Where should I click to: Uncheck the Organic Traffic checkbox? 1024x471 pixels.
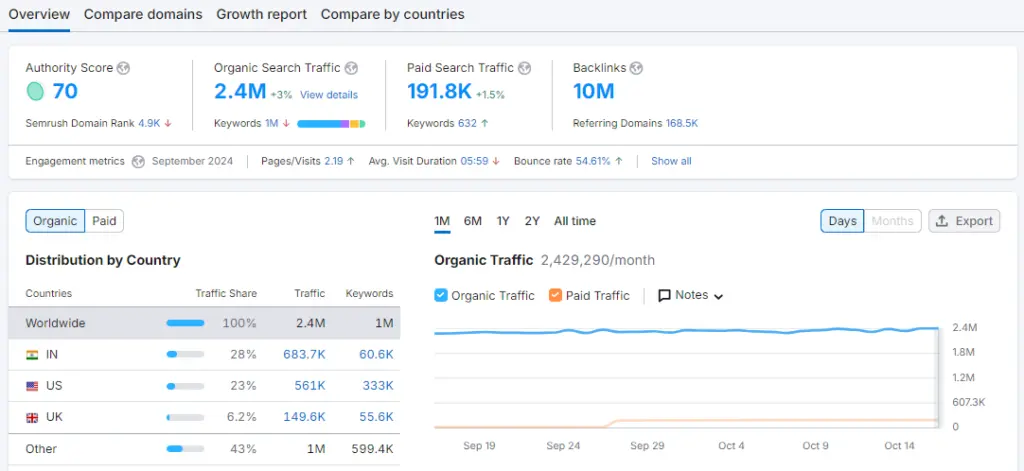point(441,295)
